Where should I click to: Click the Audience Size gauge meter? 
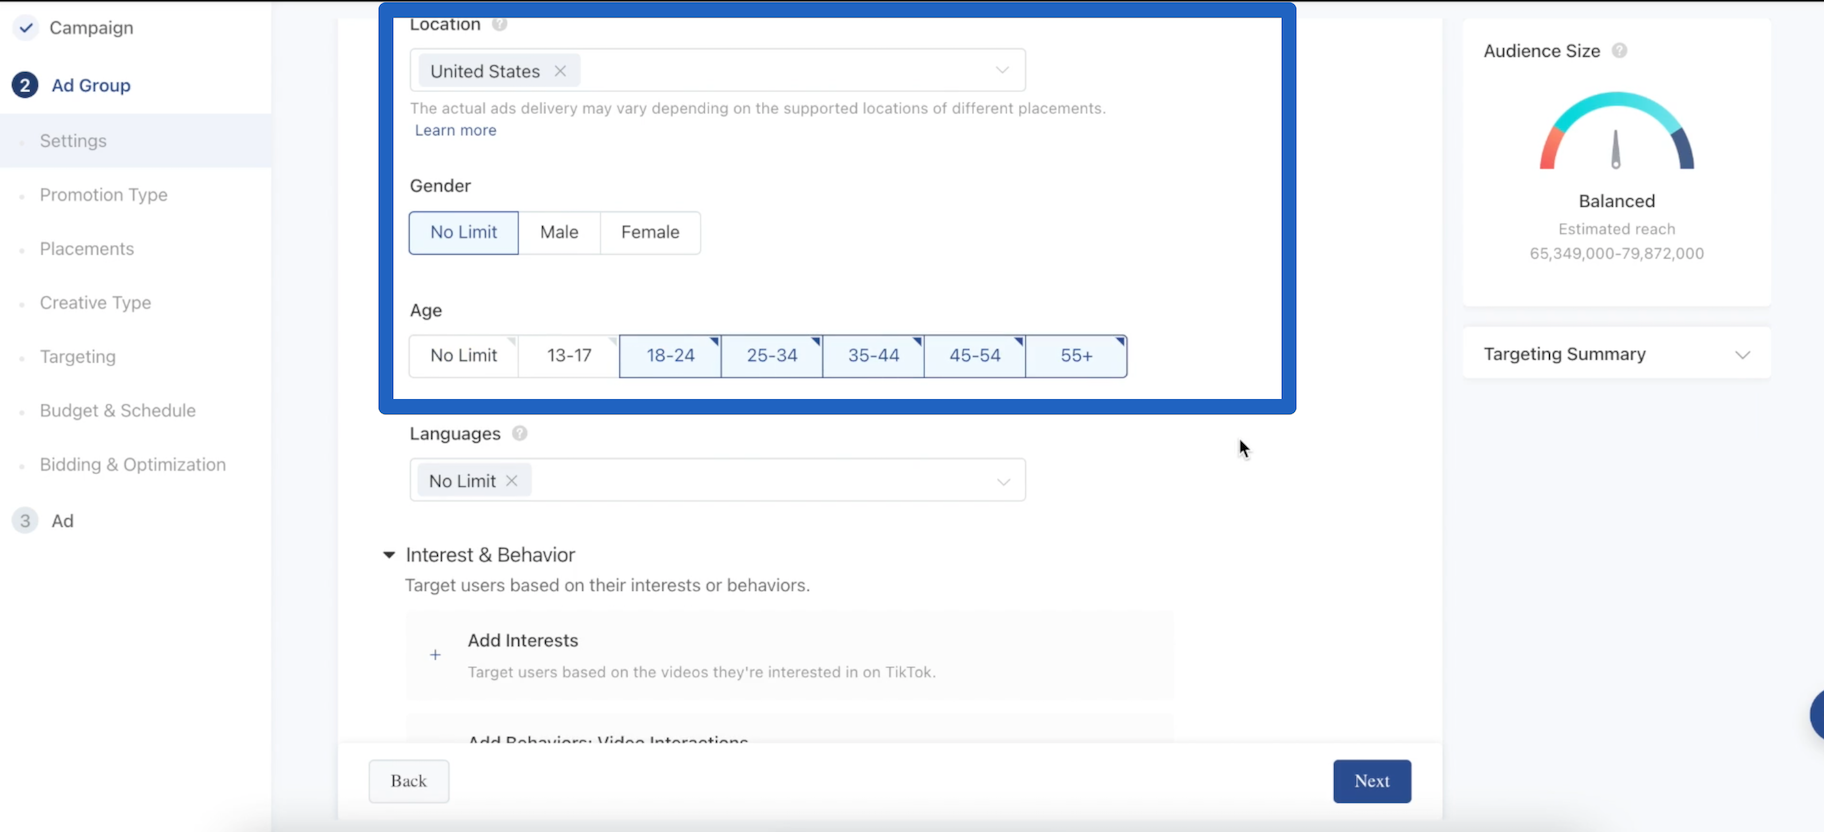click(x=1616, y=133)
